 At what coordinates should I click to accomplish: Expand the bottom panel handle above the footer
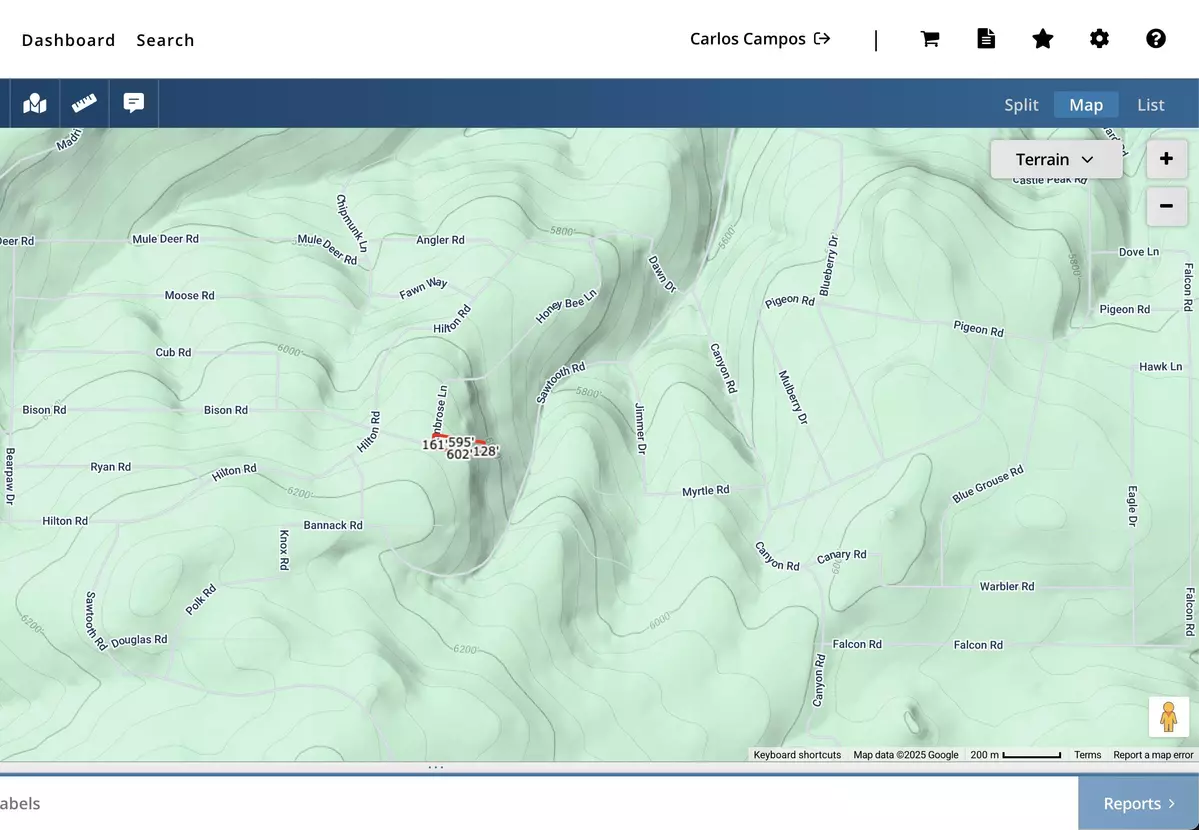pos(436,765)
